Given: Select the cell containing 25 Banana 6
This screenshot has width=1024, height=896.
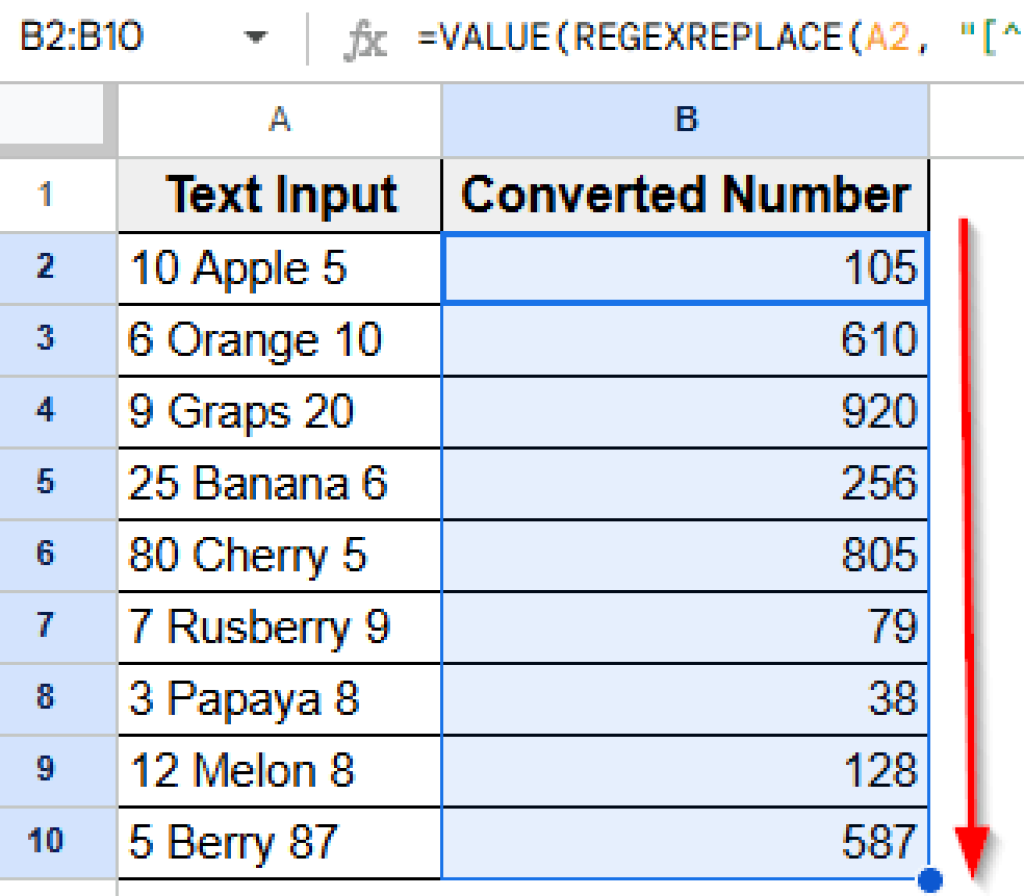Looking at the screenshot, I should click(278, 483).
